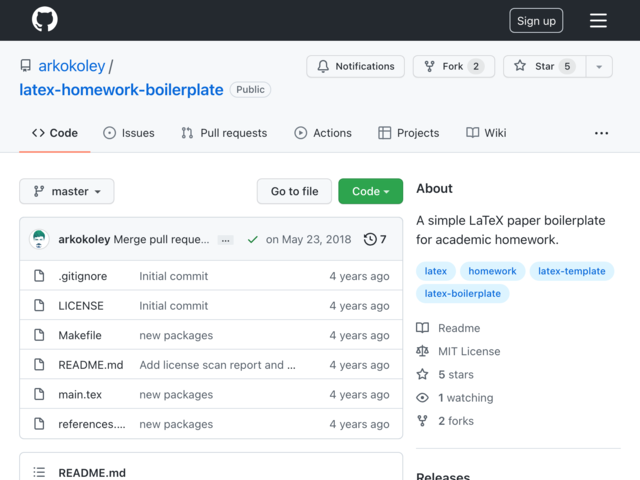Open the new packages commit for references

coord(176,424)
